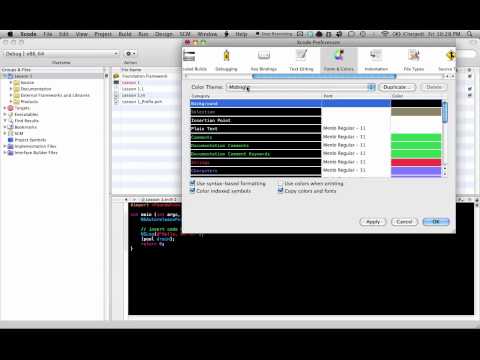The height and width of the screenshot is (360, 480).
Task: Select the Plain Text category row
Action: coord(256,129)
